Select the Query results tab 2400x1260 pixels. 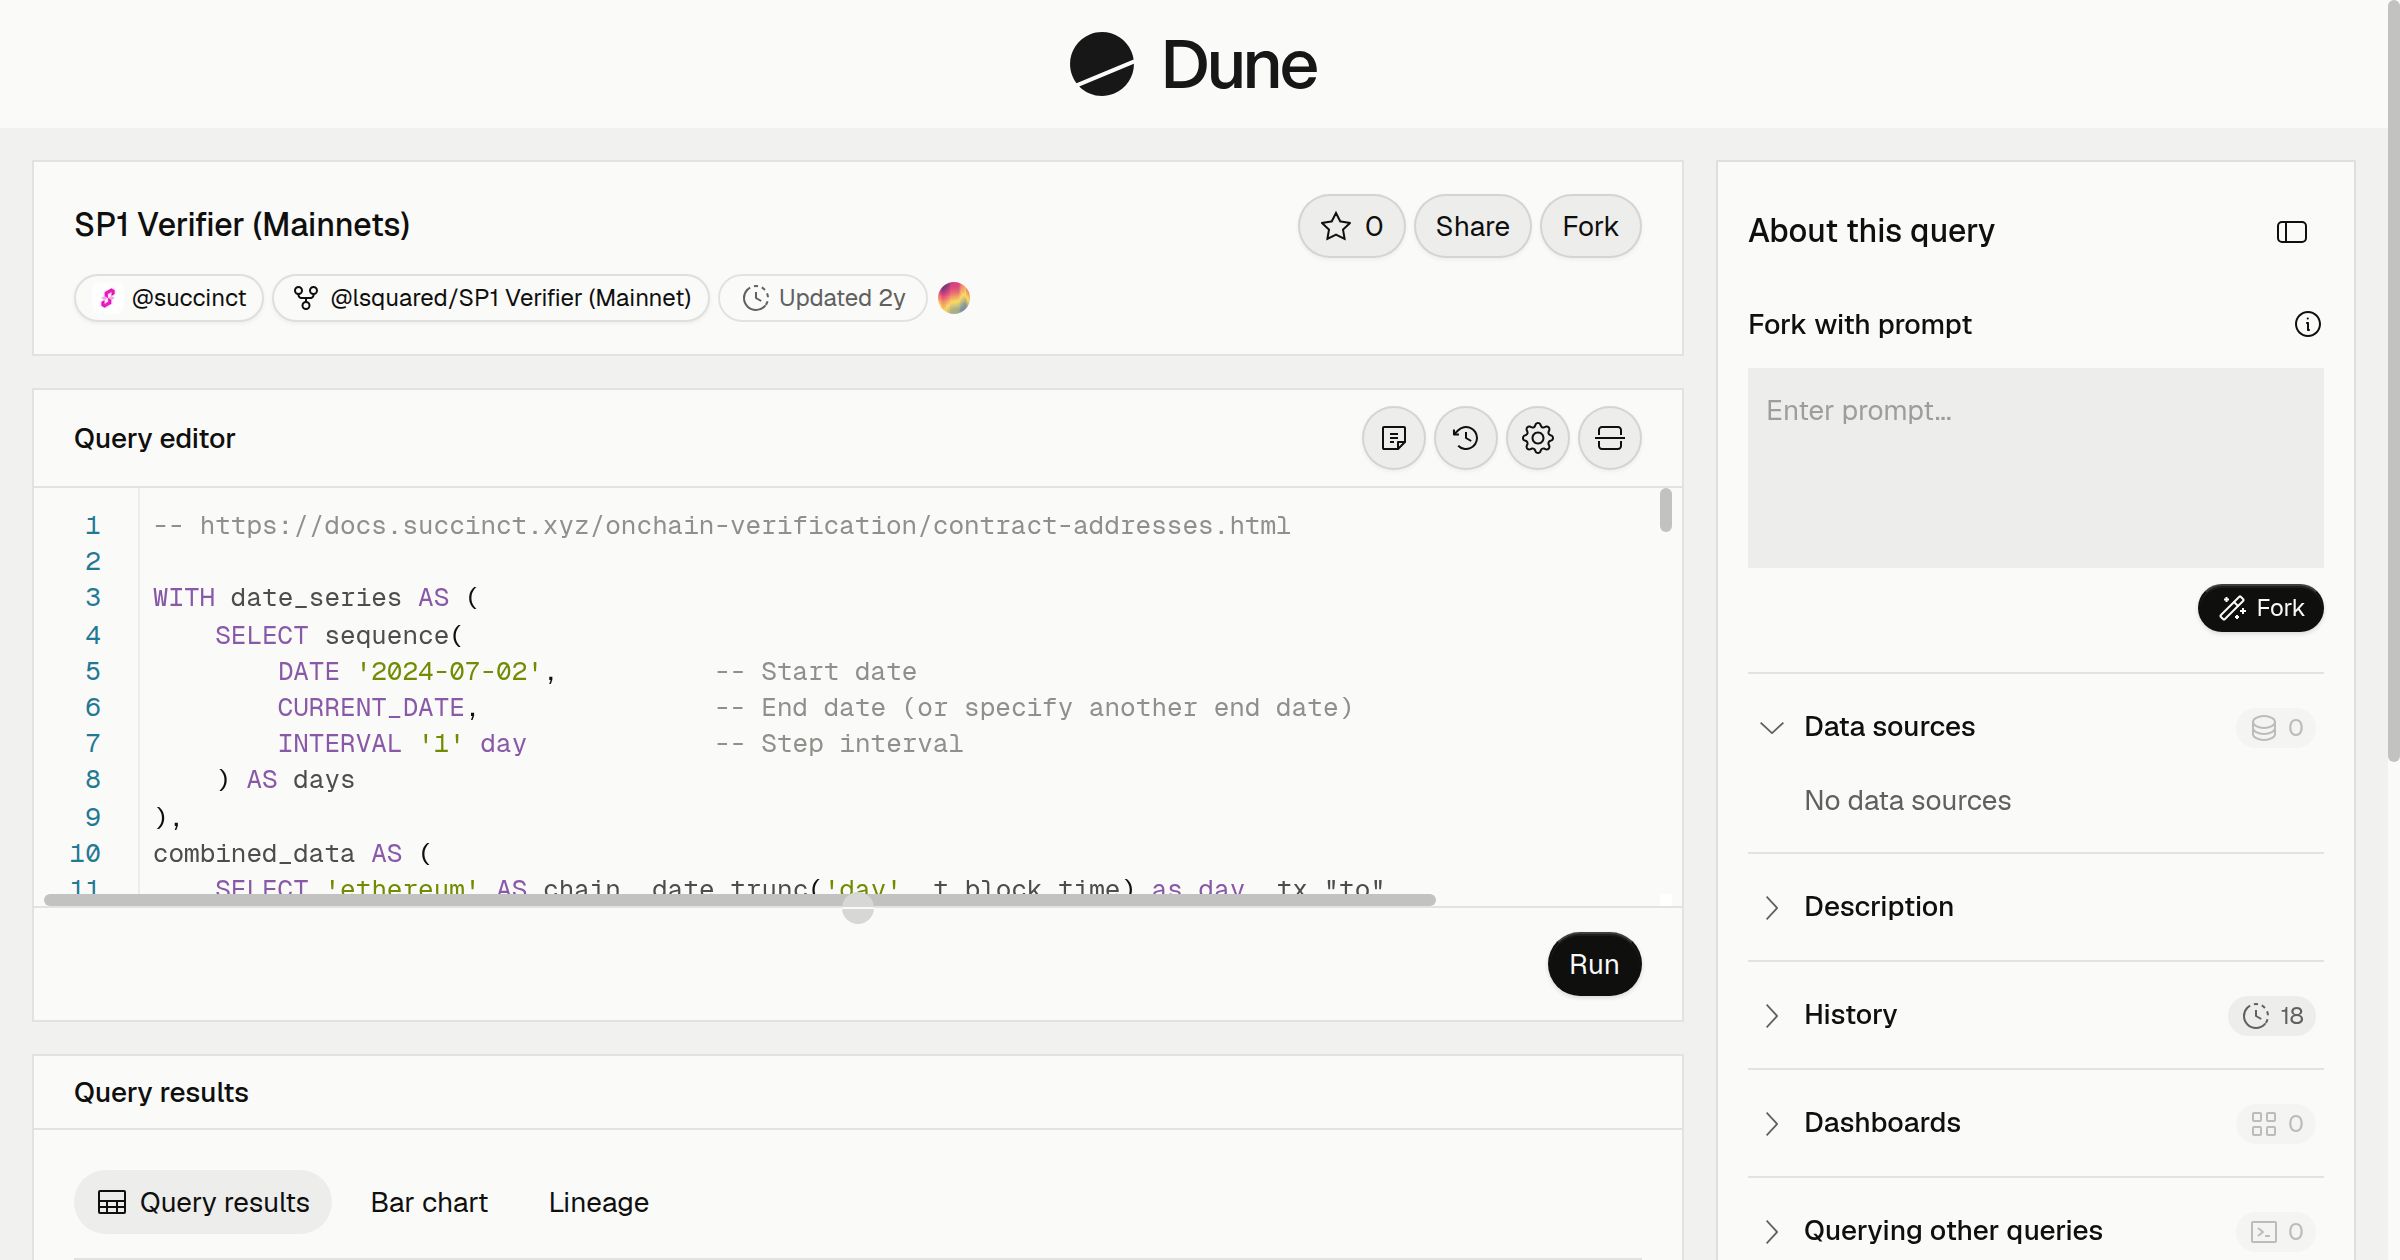pyautogui.click(x=203, y=1202)
